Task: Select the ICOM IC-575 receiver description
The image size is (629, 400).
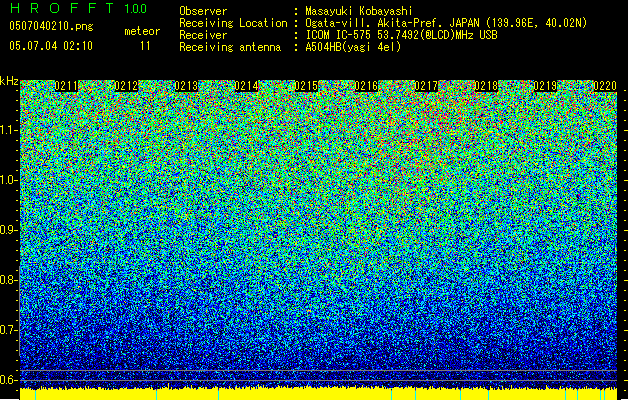Action: tap(402, 35)
